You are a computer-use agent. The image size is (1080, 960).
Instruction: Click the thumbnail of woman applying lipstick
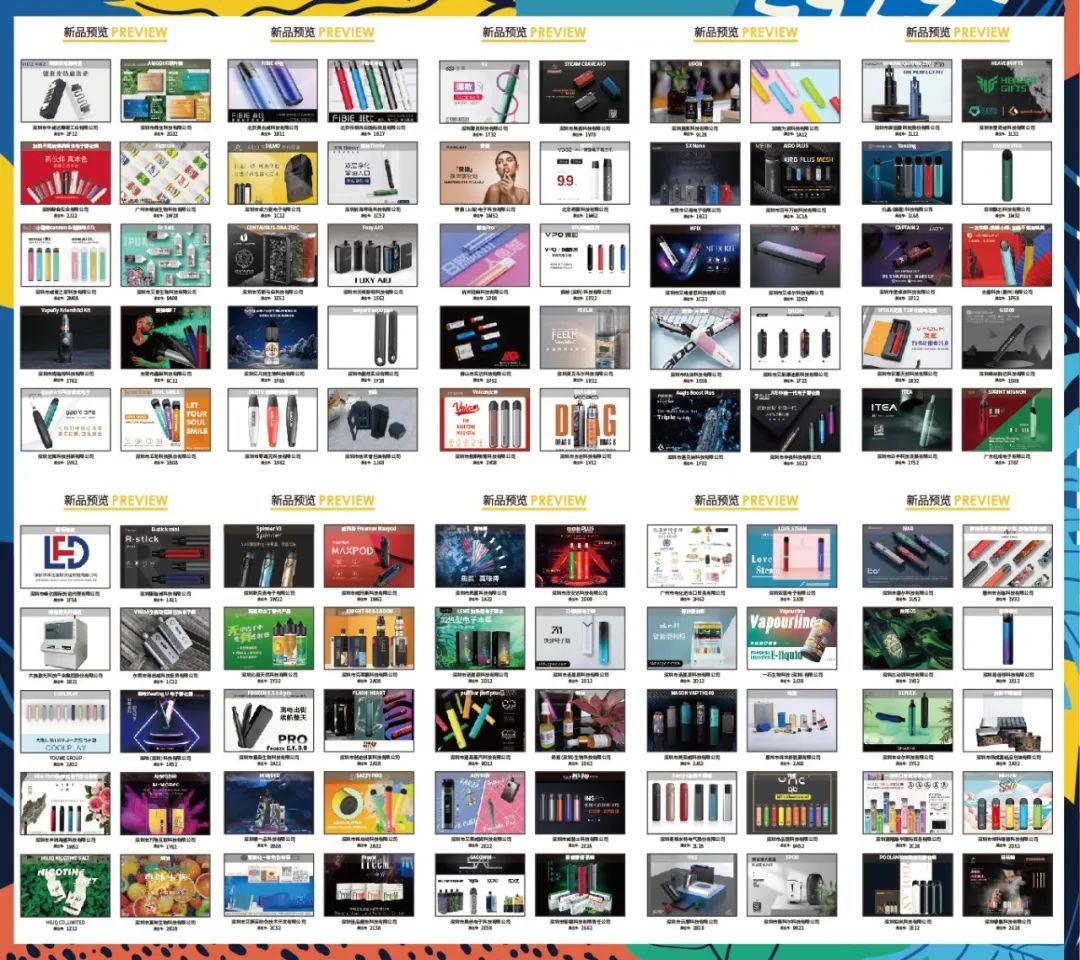click(x=485, y=174)
